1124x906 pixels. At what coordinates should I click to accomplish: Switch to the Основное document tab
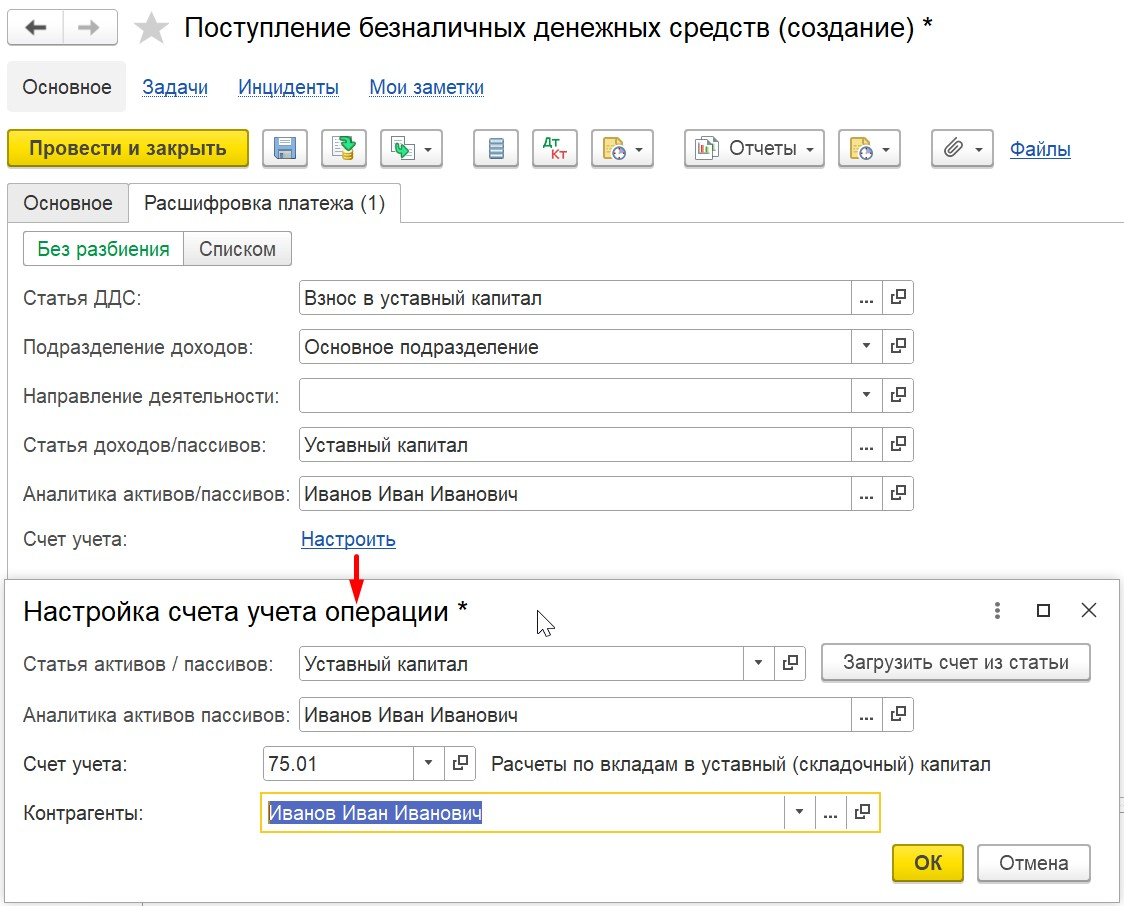(x=68, y=203)
